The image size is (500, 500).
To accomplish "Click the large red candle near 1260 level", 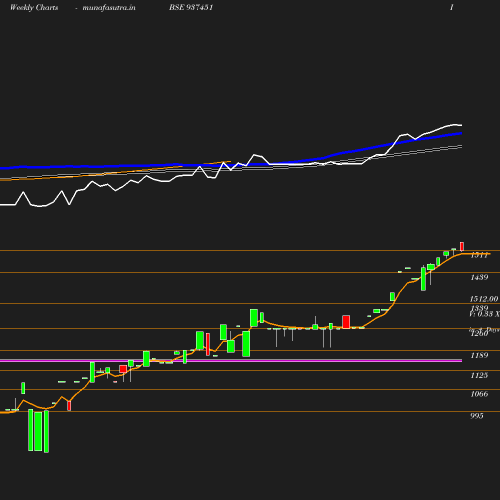I will [346, 322].
